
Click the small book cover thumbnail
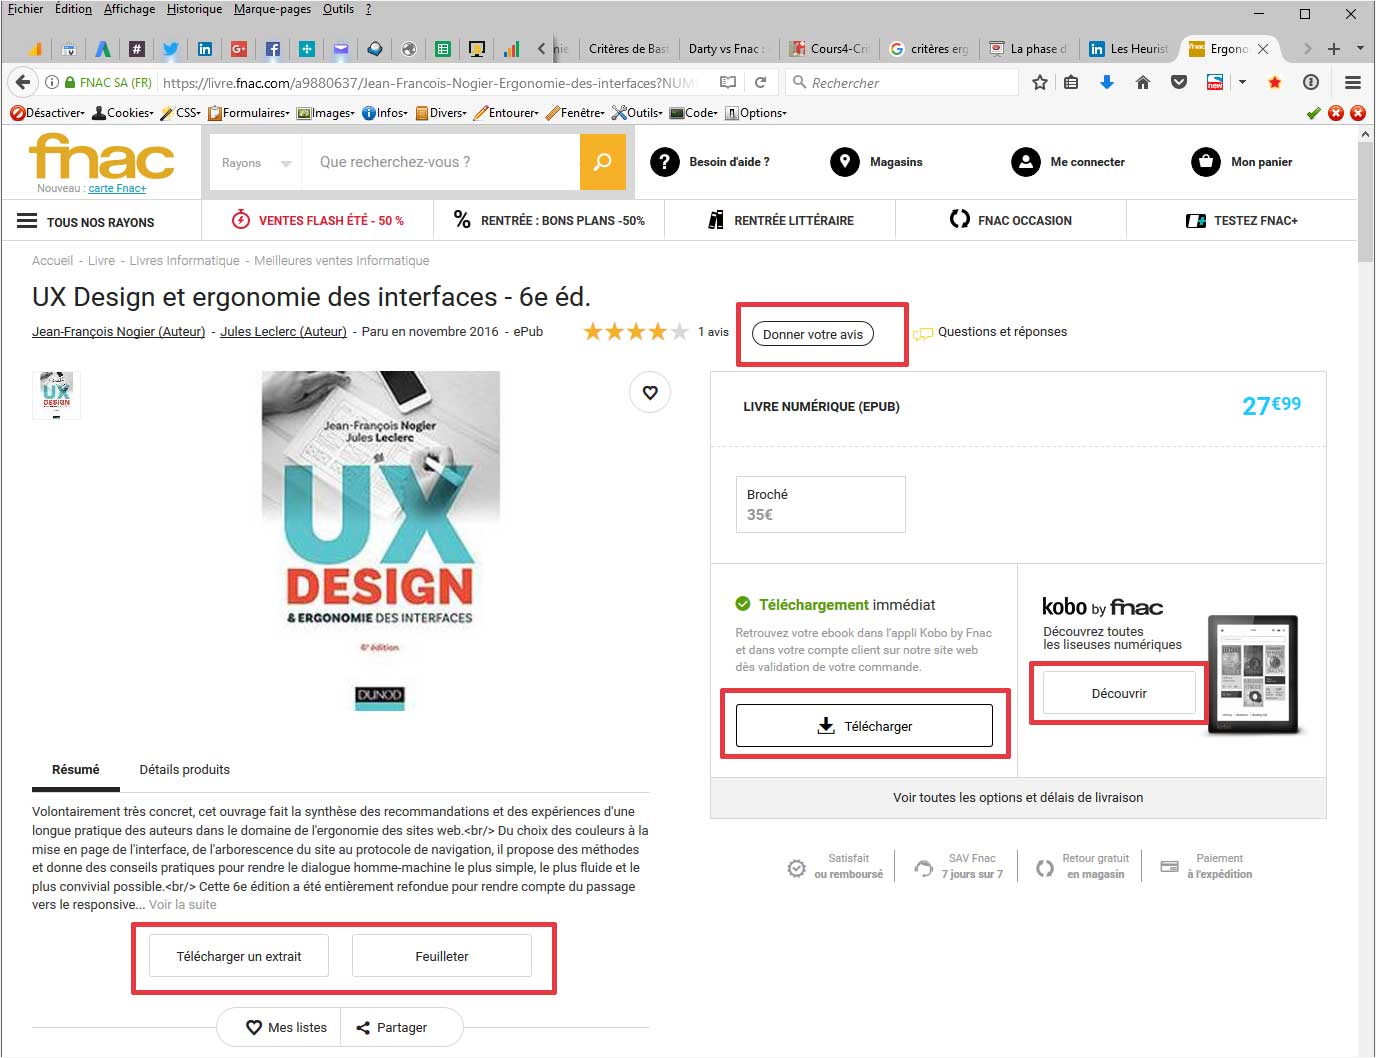(x=56, y=395)
